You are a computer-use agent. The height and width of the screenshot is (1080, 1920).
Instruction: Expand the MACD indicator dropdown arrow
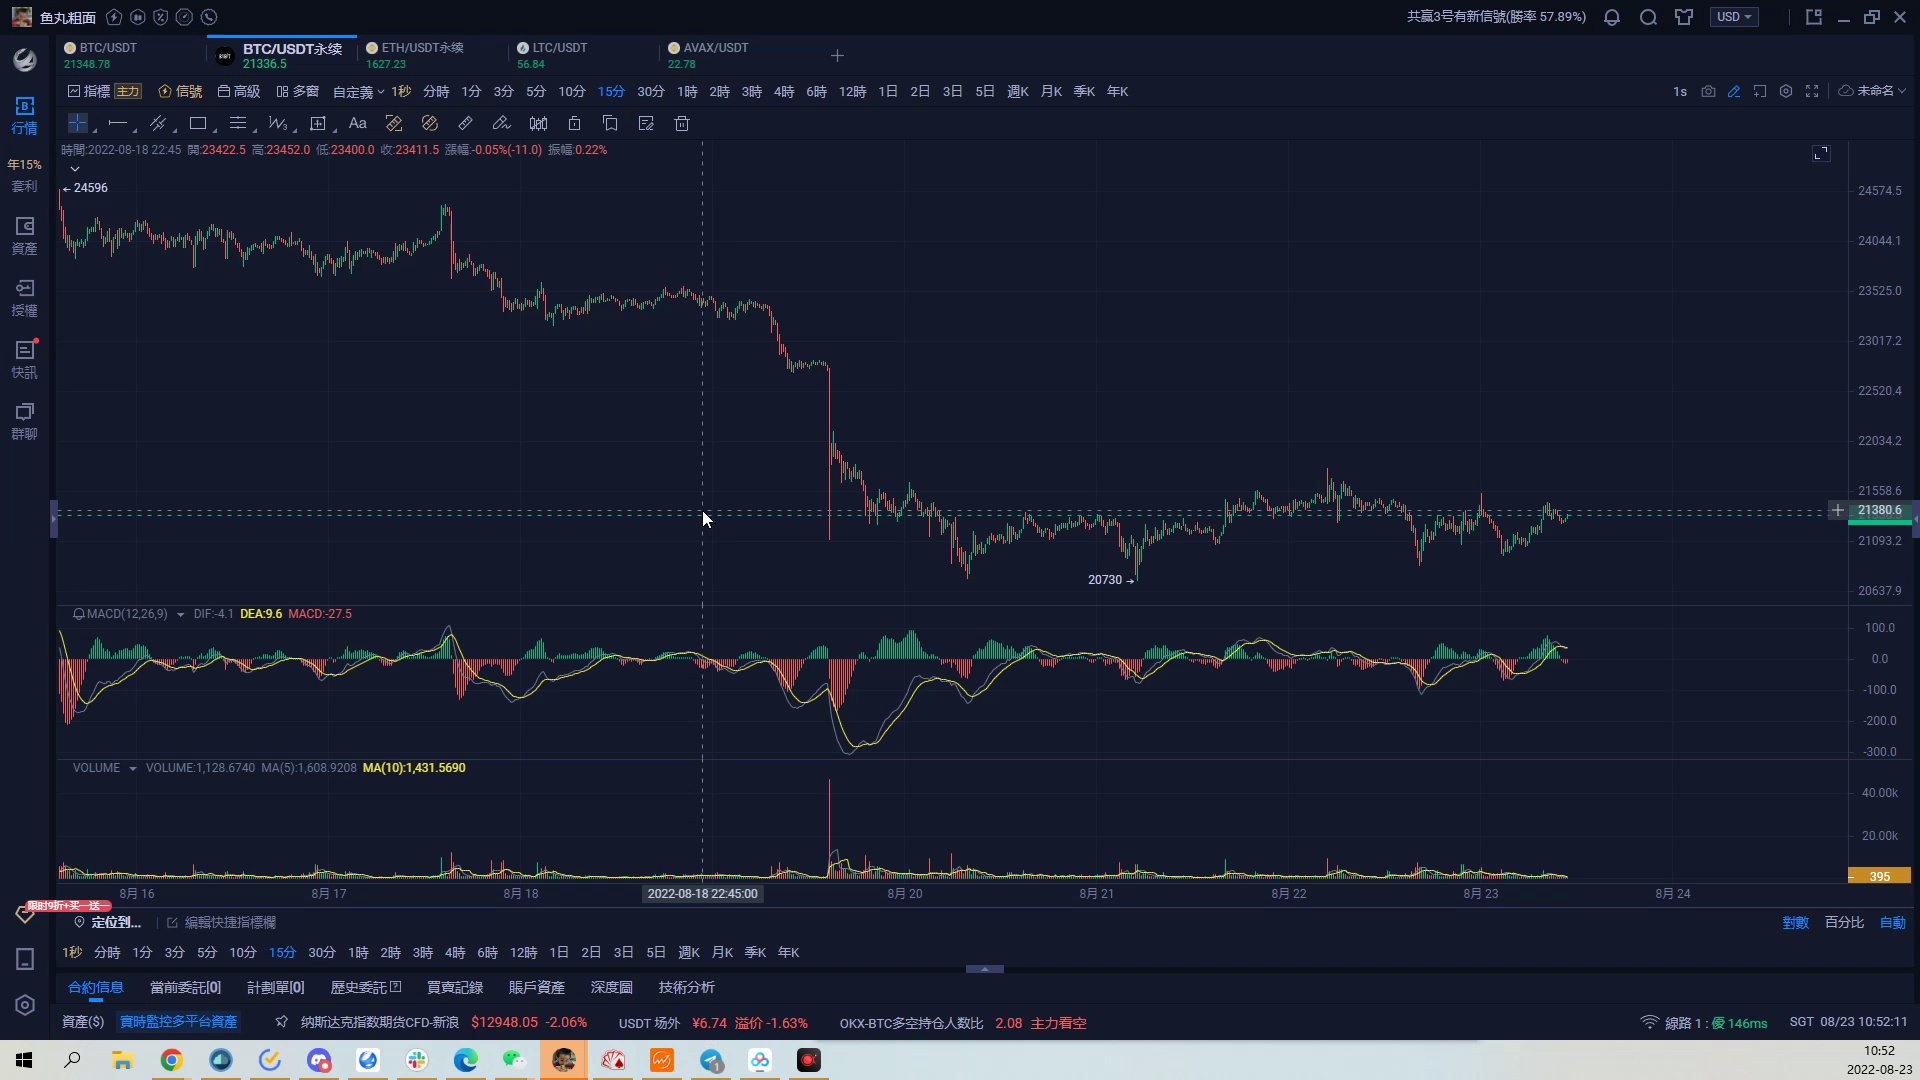180,614
